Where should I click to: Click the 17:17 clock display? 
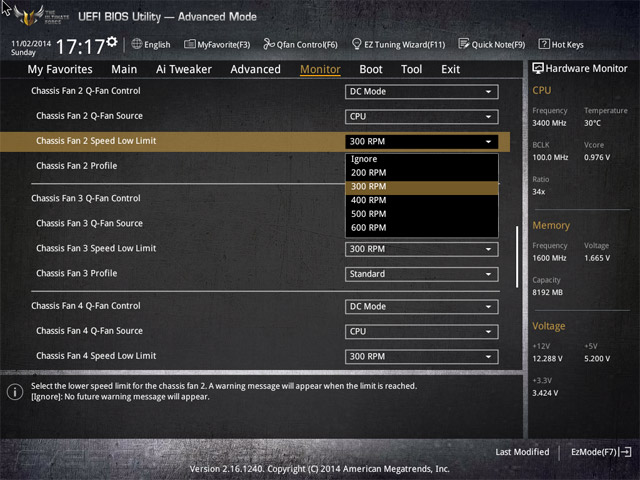(x=80, y=47)
